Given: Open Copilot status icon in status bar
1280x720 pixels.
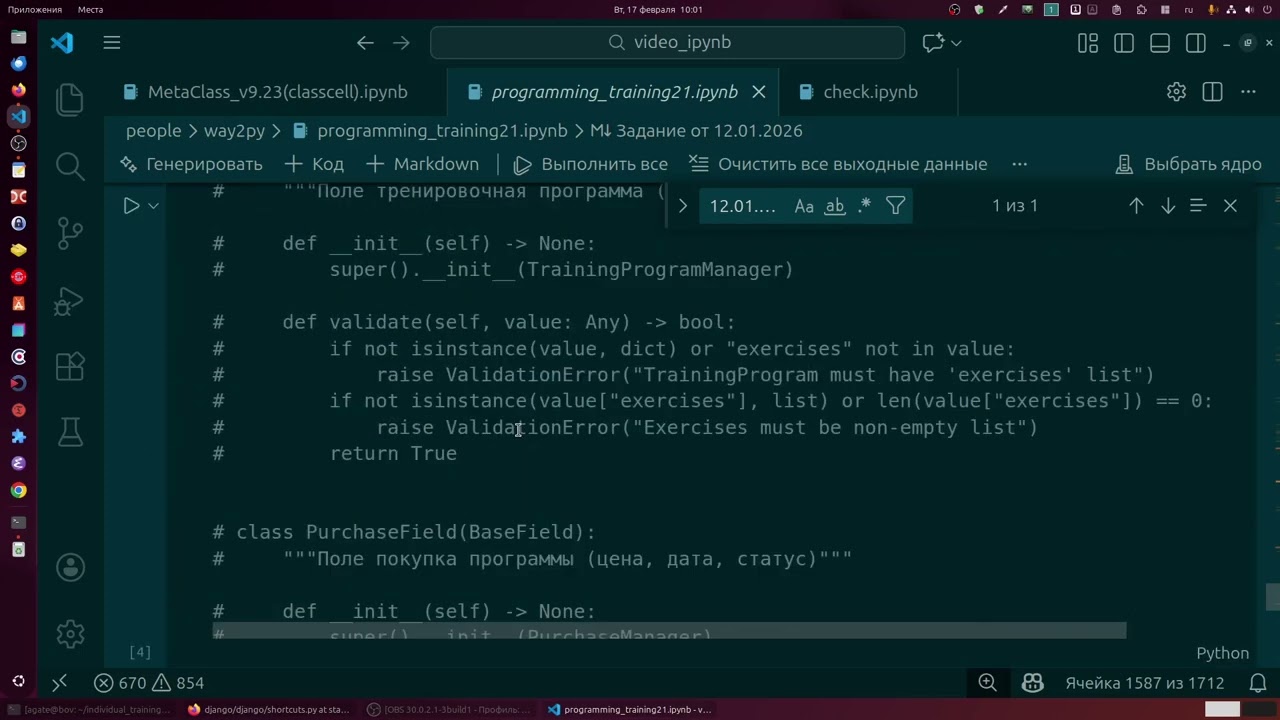Looking at the screenshot, I should tap(1032, 683).
